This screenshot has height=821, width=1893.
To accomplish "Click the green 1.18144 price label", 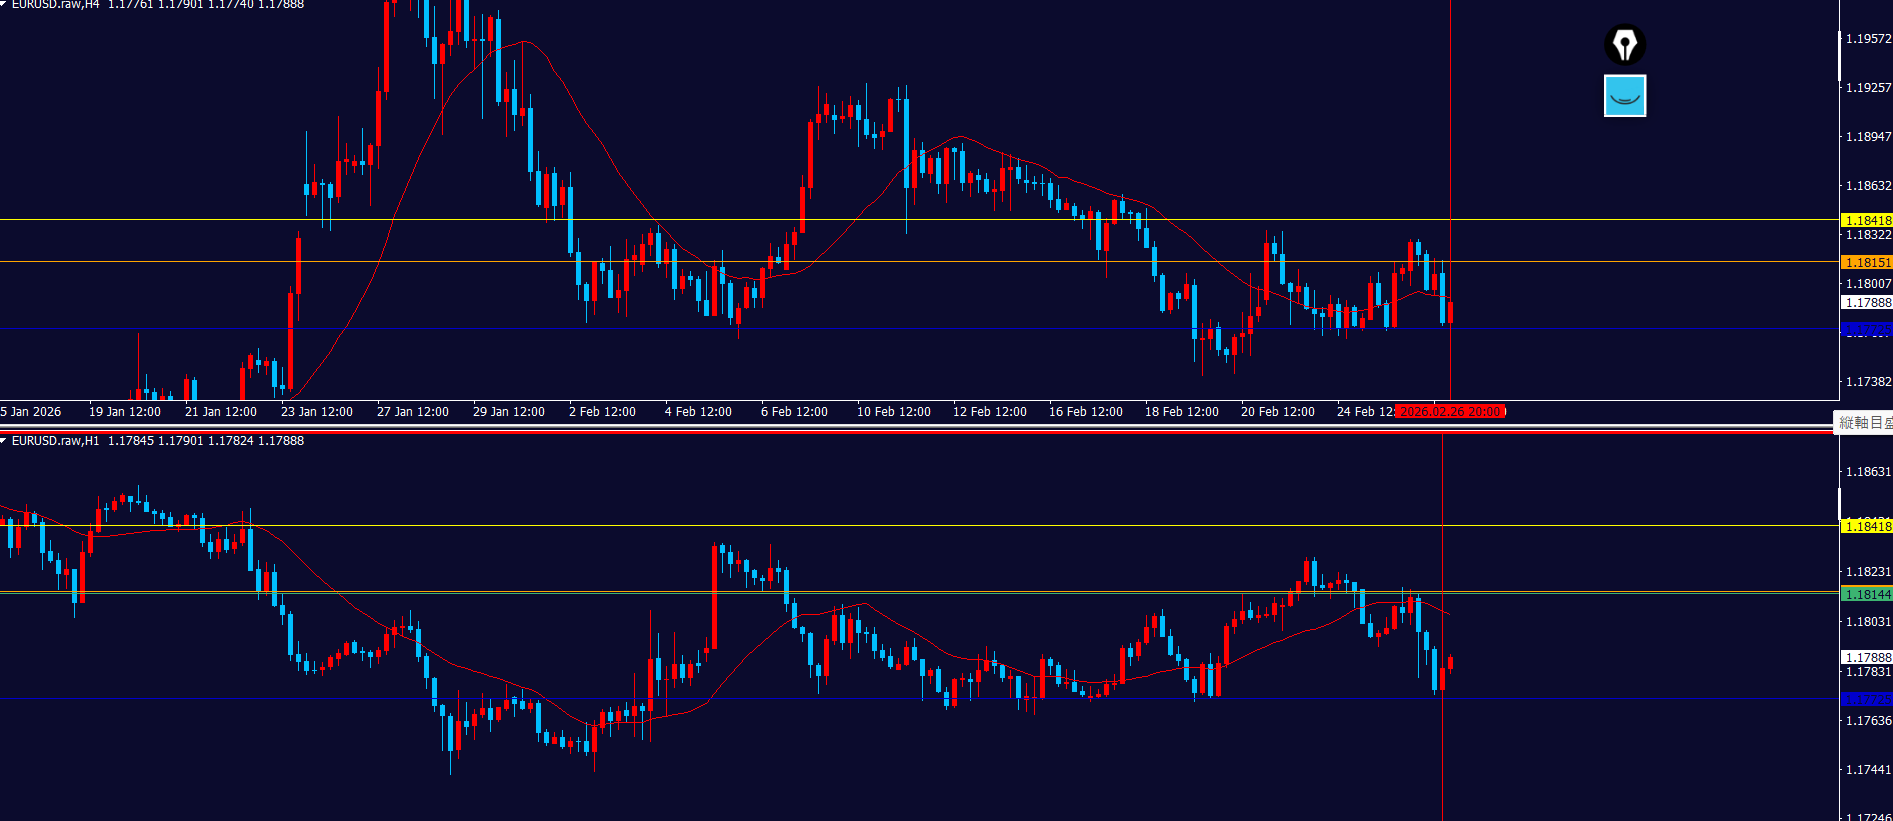I will tap(1866, 594).
